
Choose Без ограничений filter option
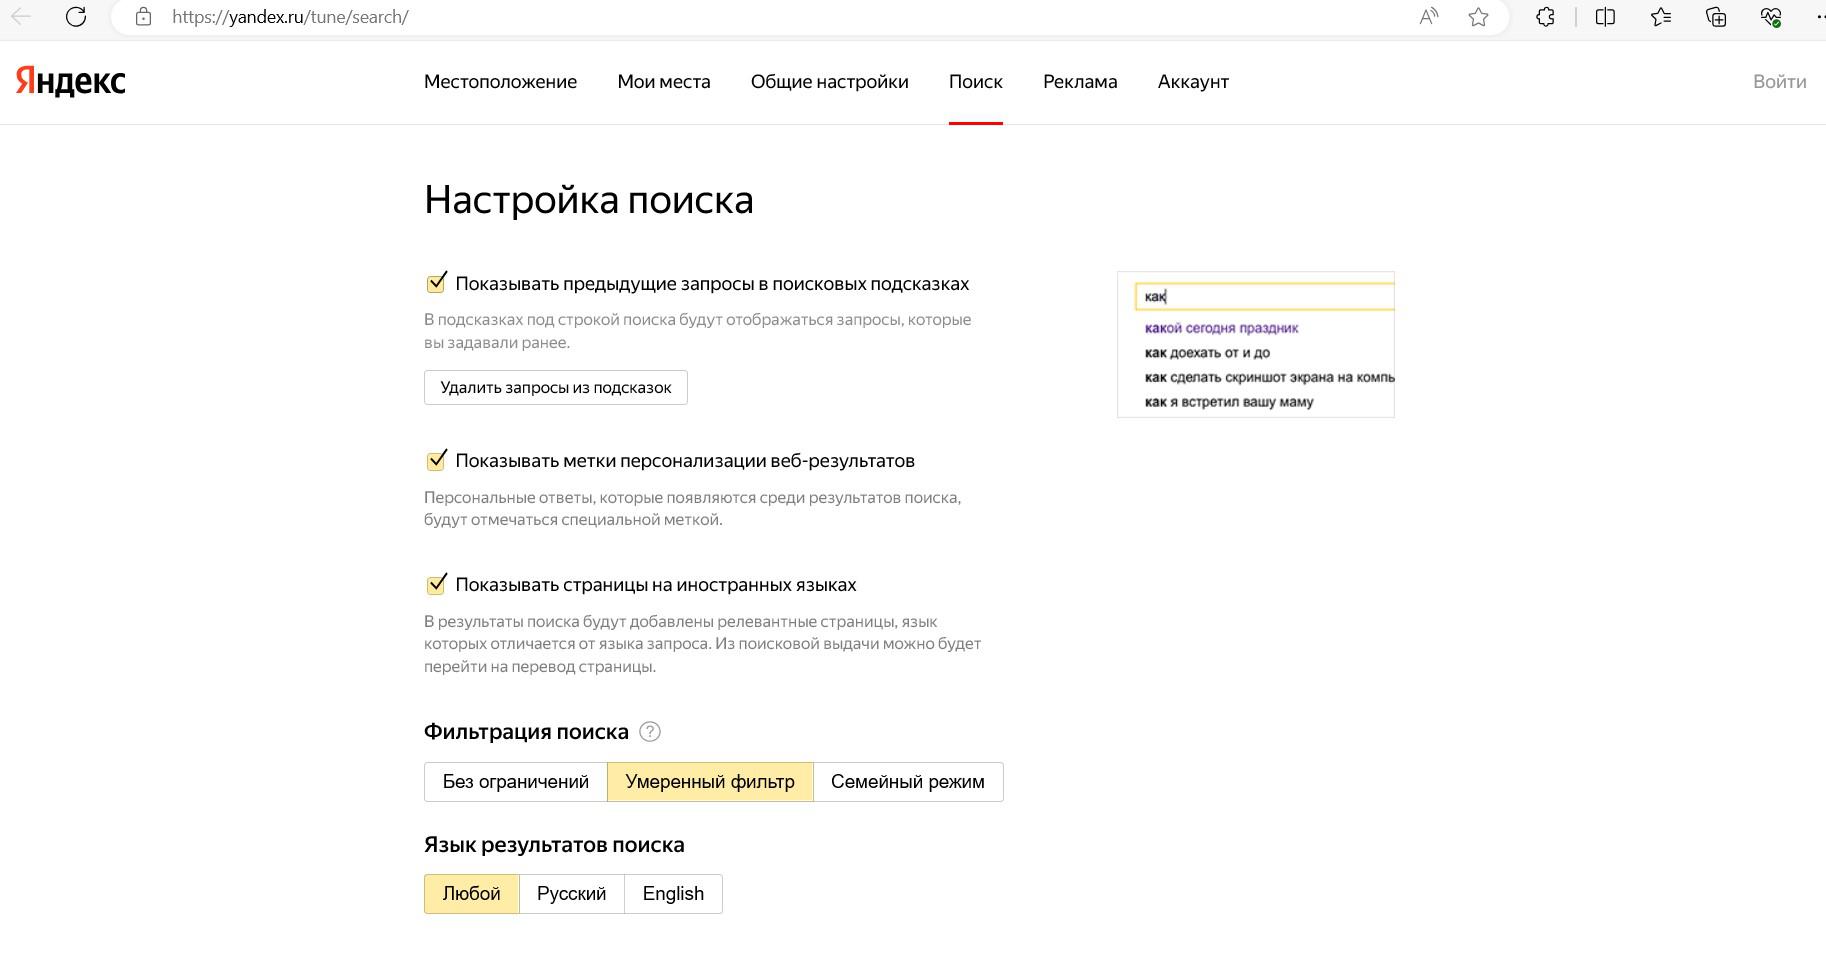click(x=515, y=782)
